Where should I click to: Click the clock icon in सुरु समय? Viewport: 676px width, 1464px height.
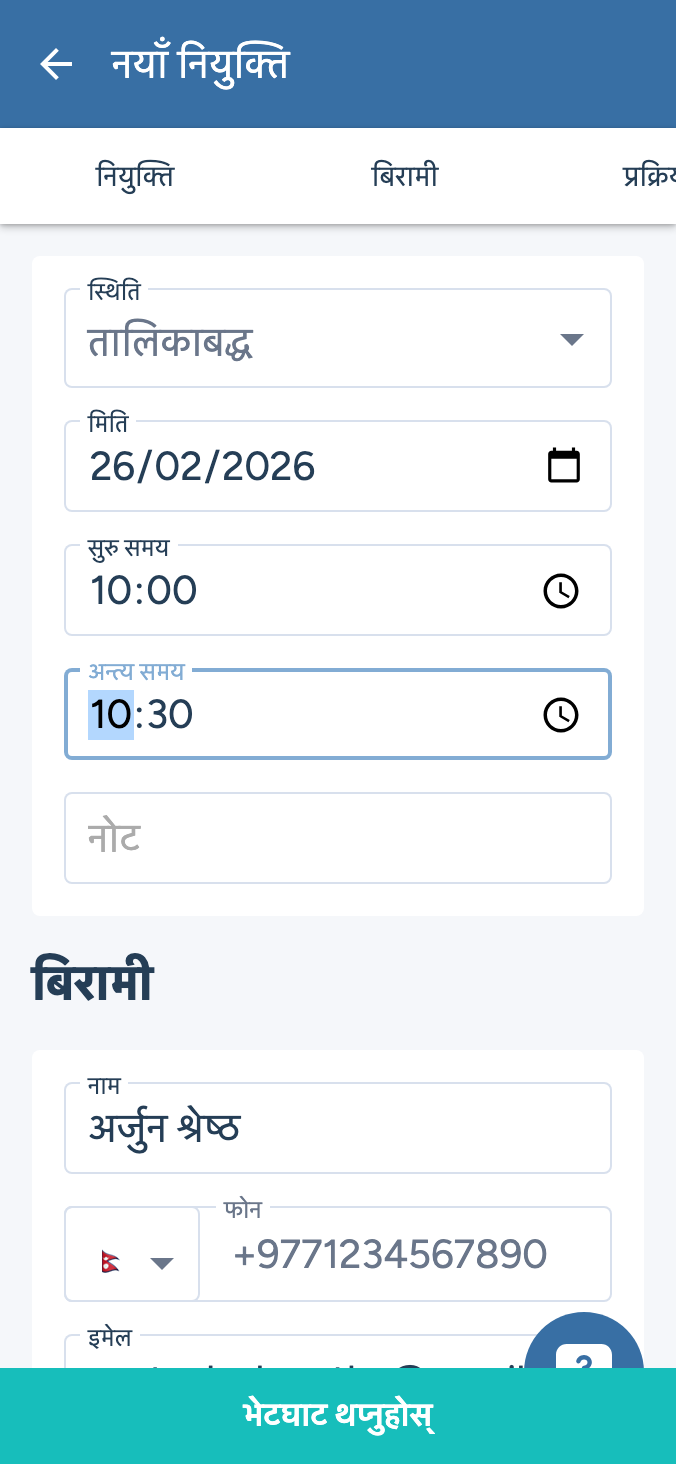[x=561, y=591]
